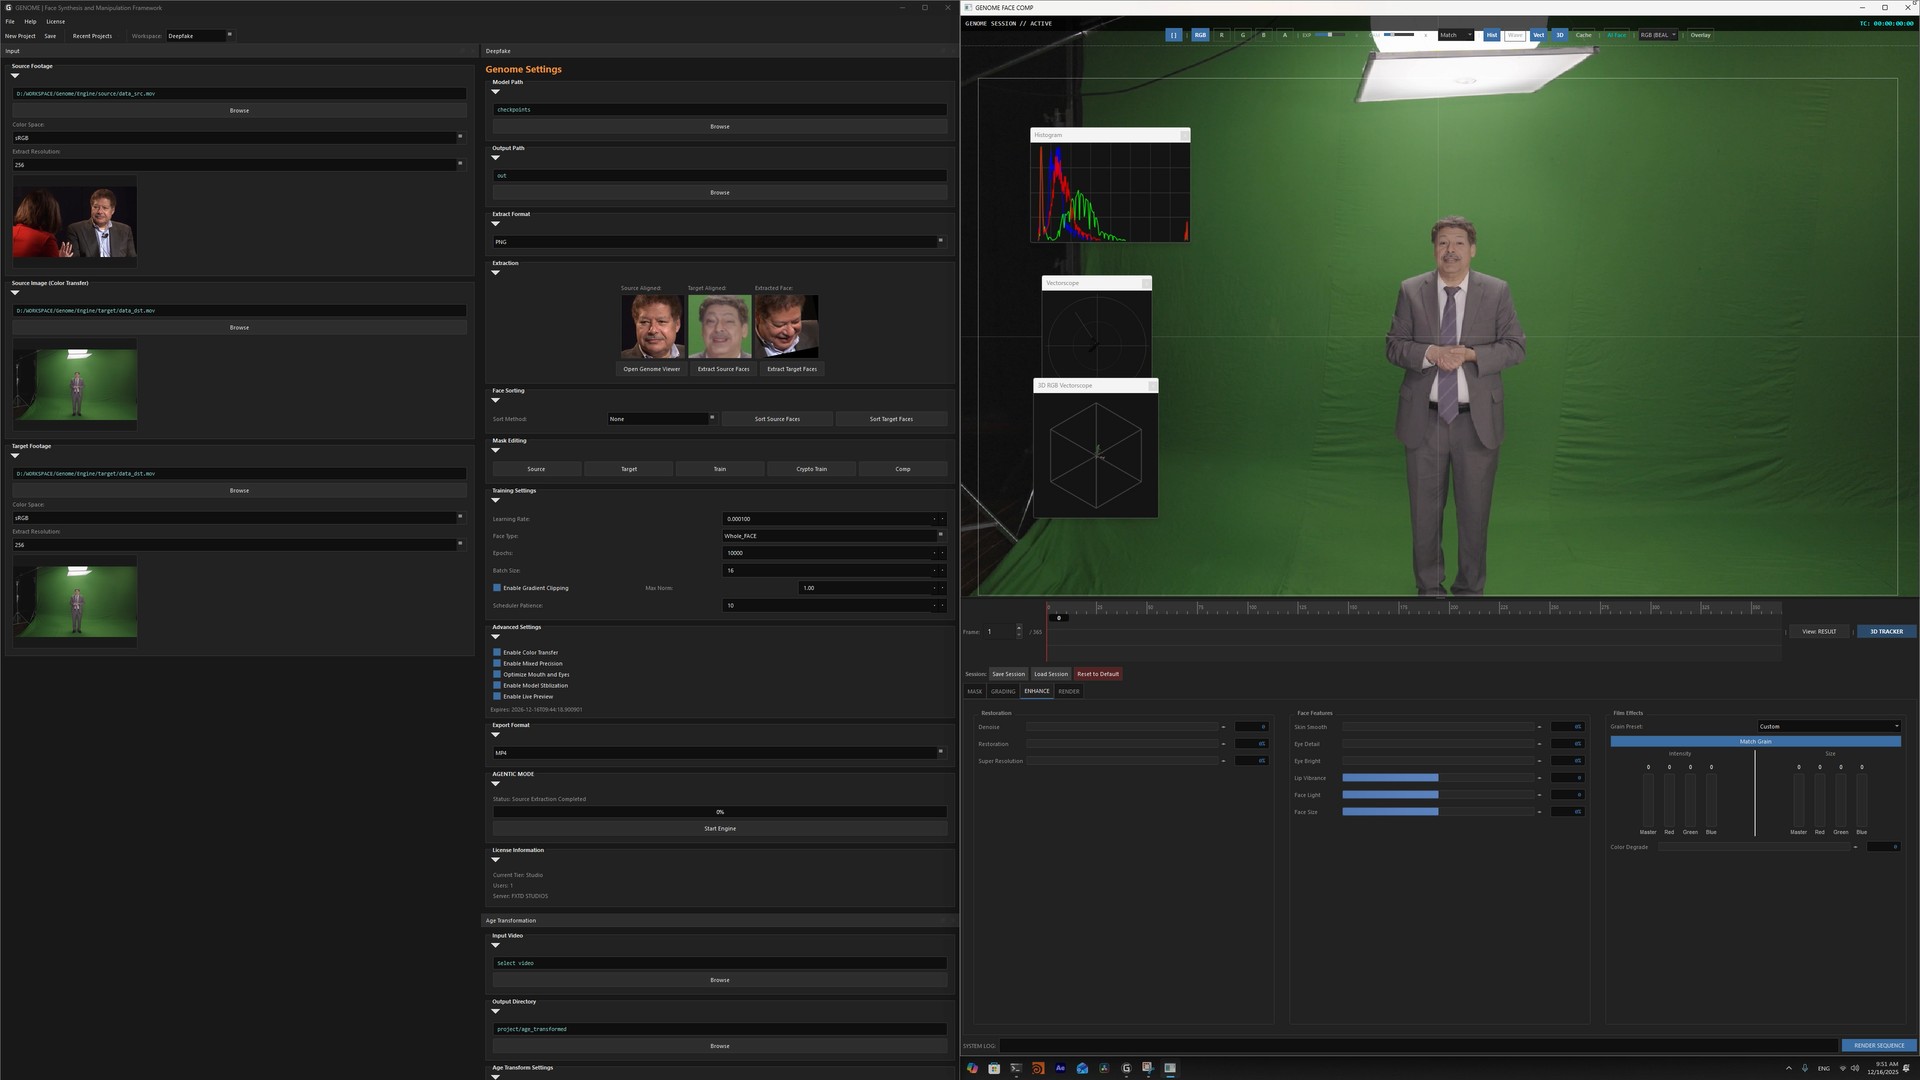Switch to the GRADING tab

coord(1002,691)
